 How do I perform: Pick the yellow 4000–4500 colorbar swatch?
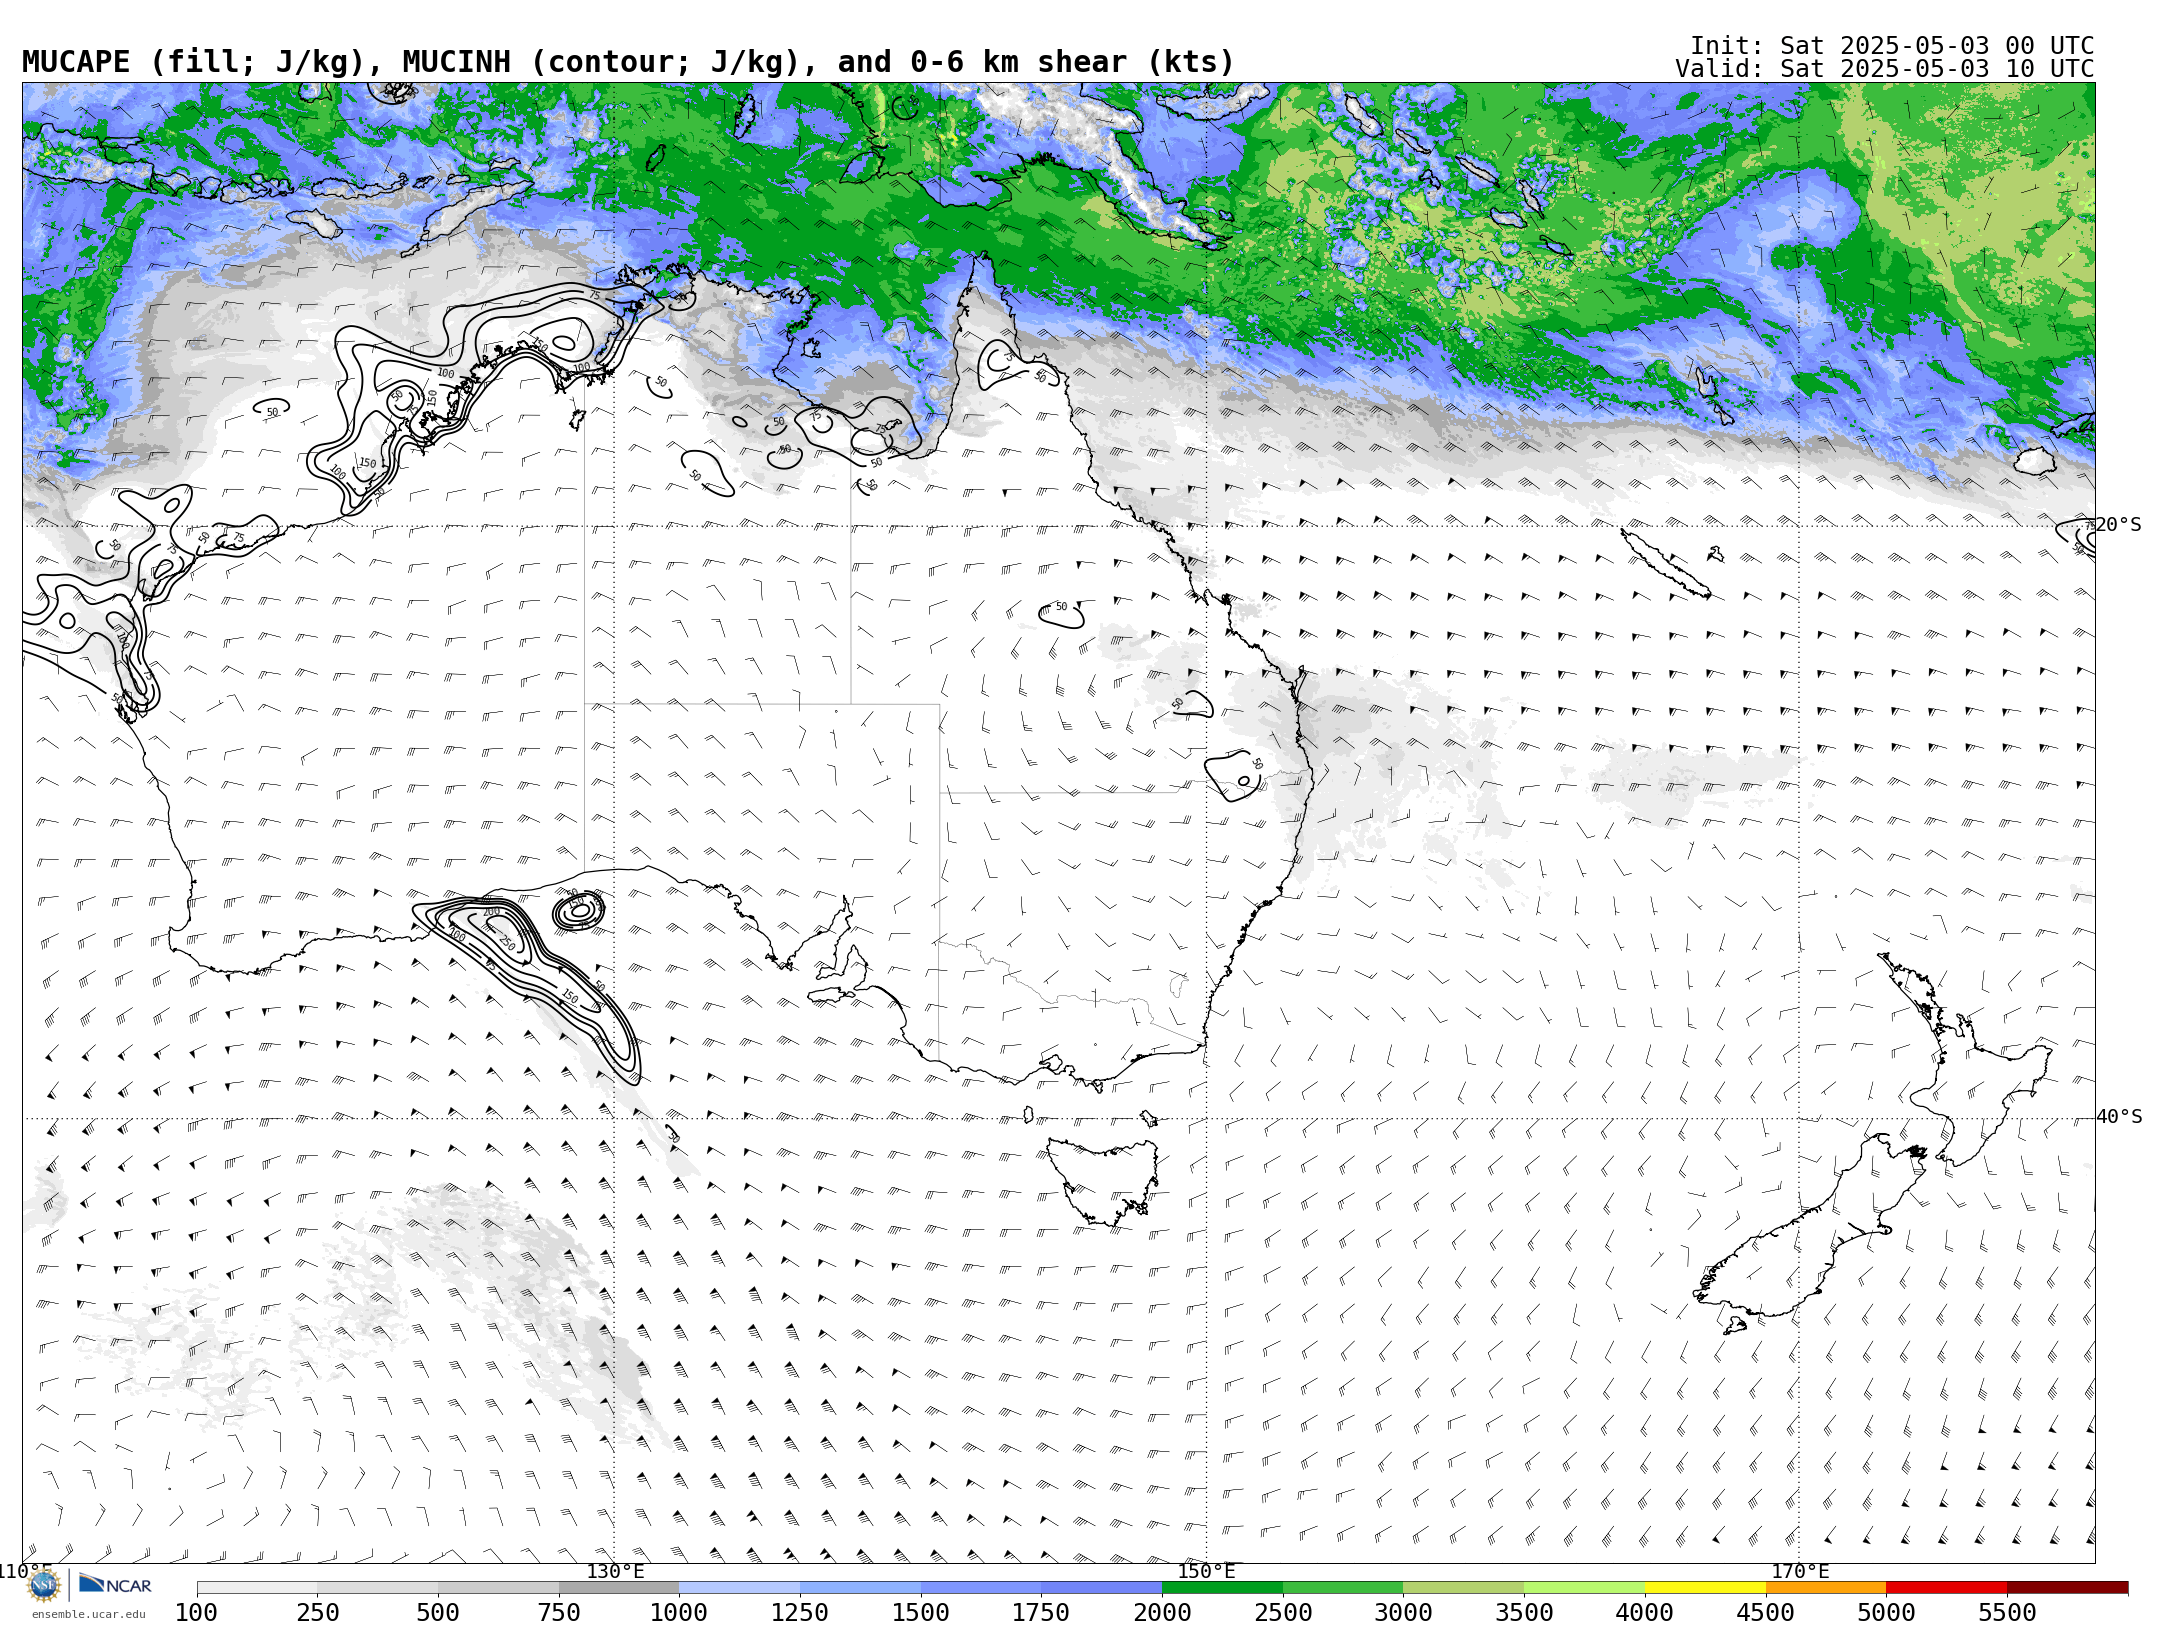pyautogui.click(x=1705, y=1588)
